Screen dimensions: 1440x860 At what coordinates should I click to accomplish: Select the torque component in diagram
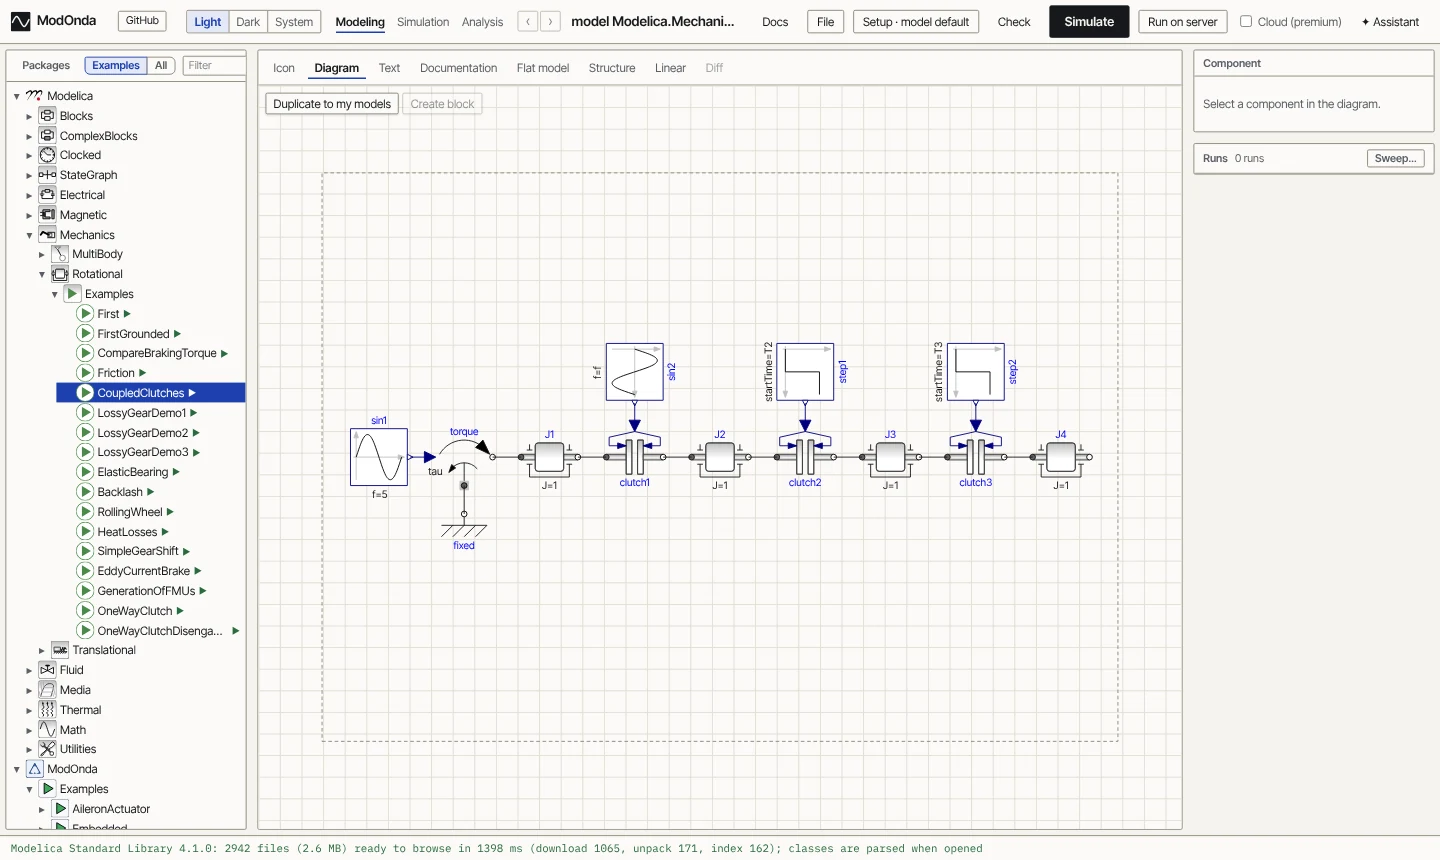tap(464, 457)
